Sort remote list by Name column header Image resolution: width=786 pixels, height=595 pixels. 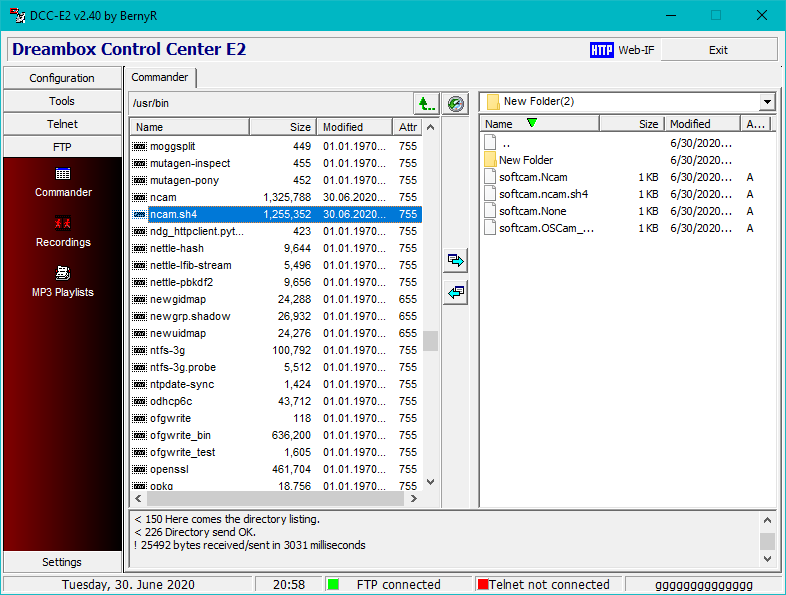[190, 127]
